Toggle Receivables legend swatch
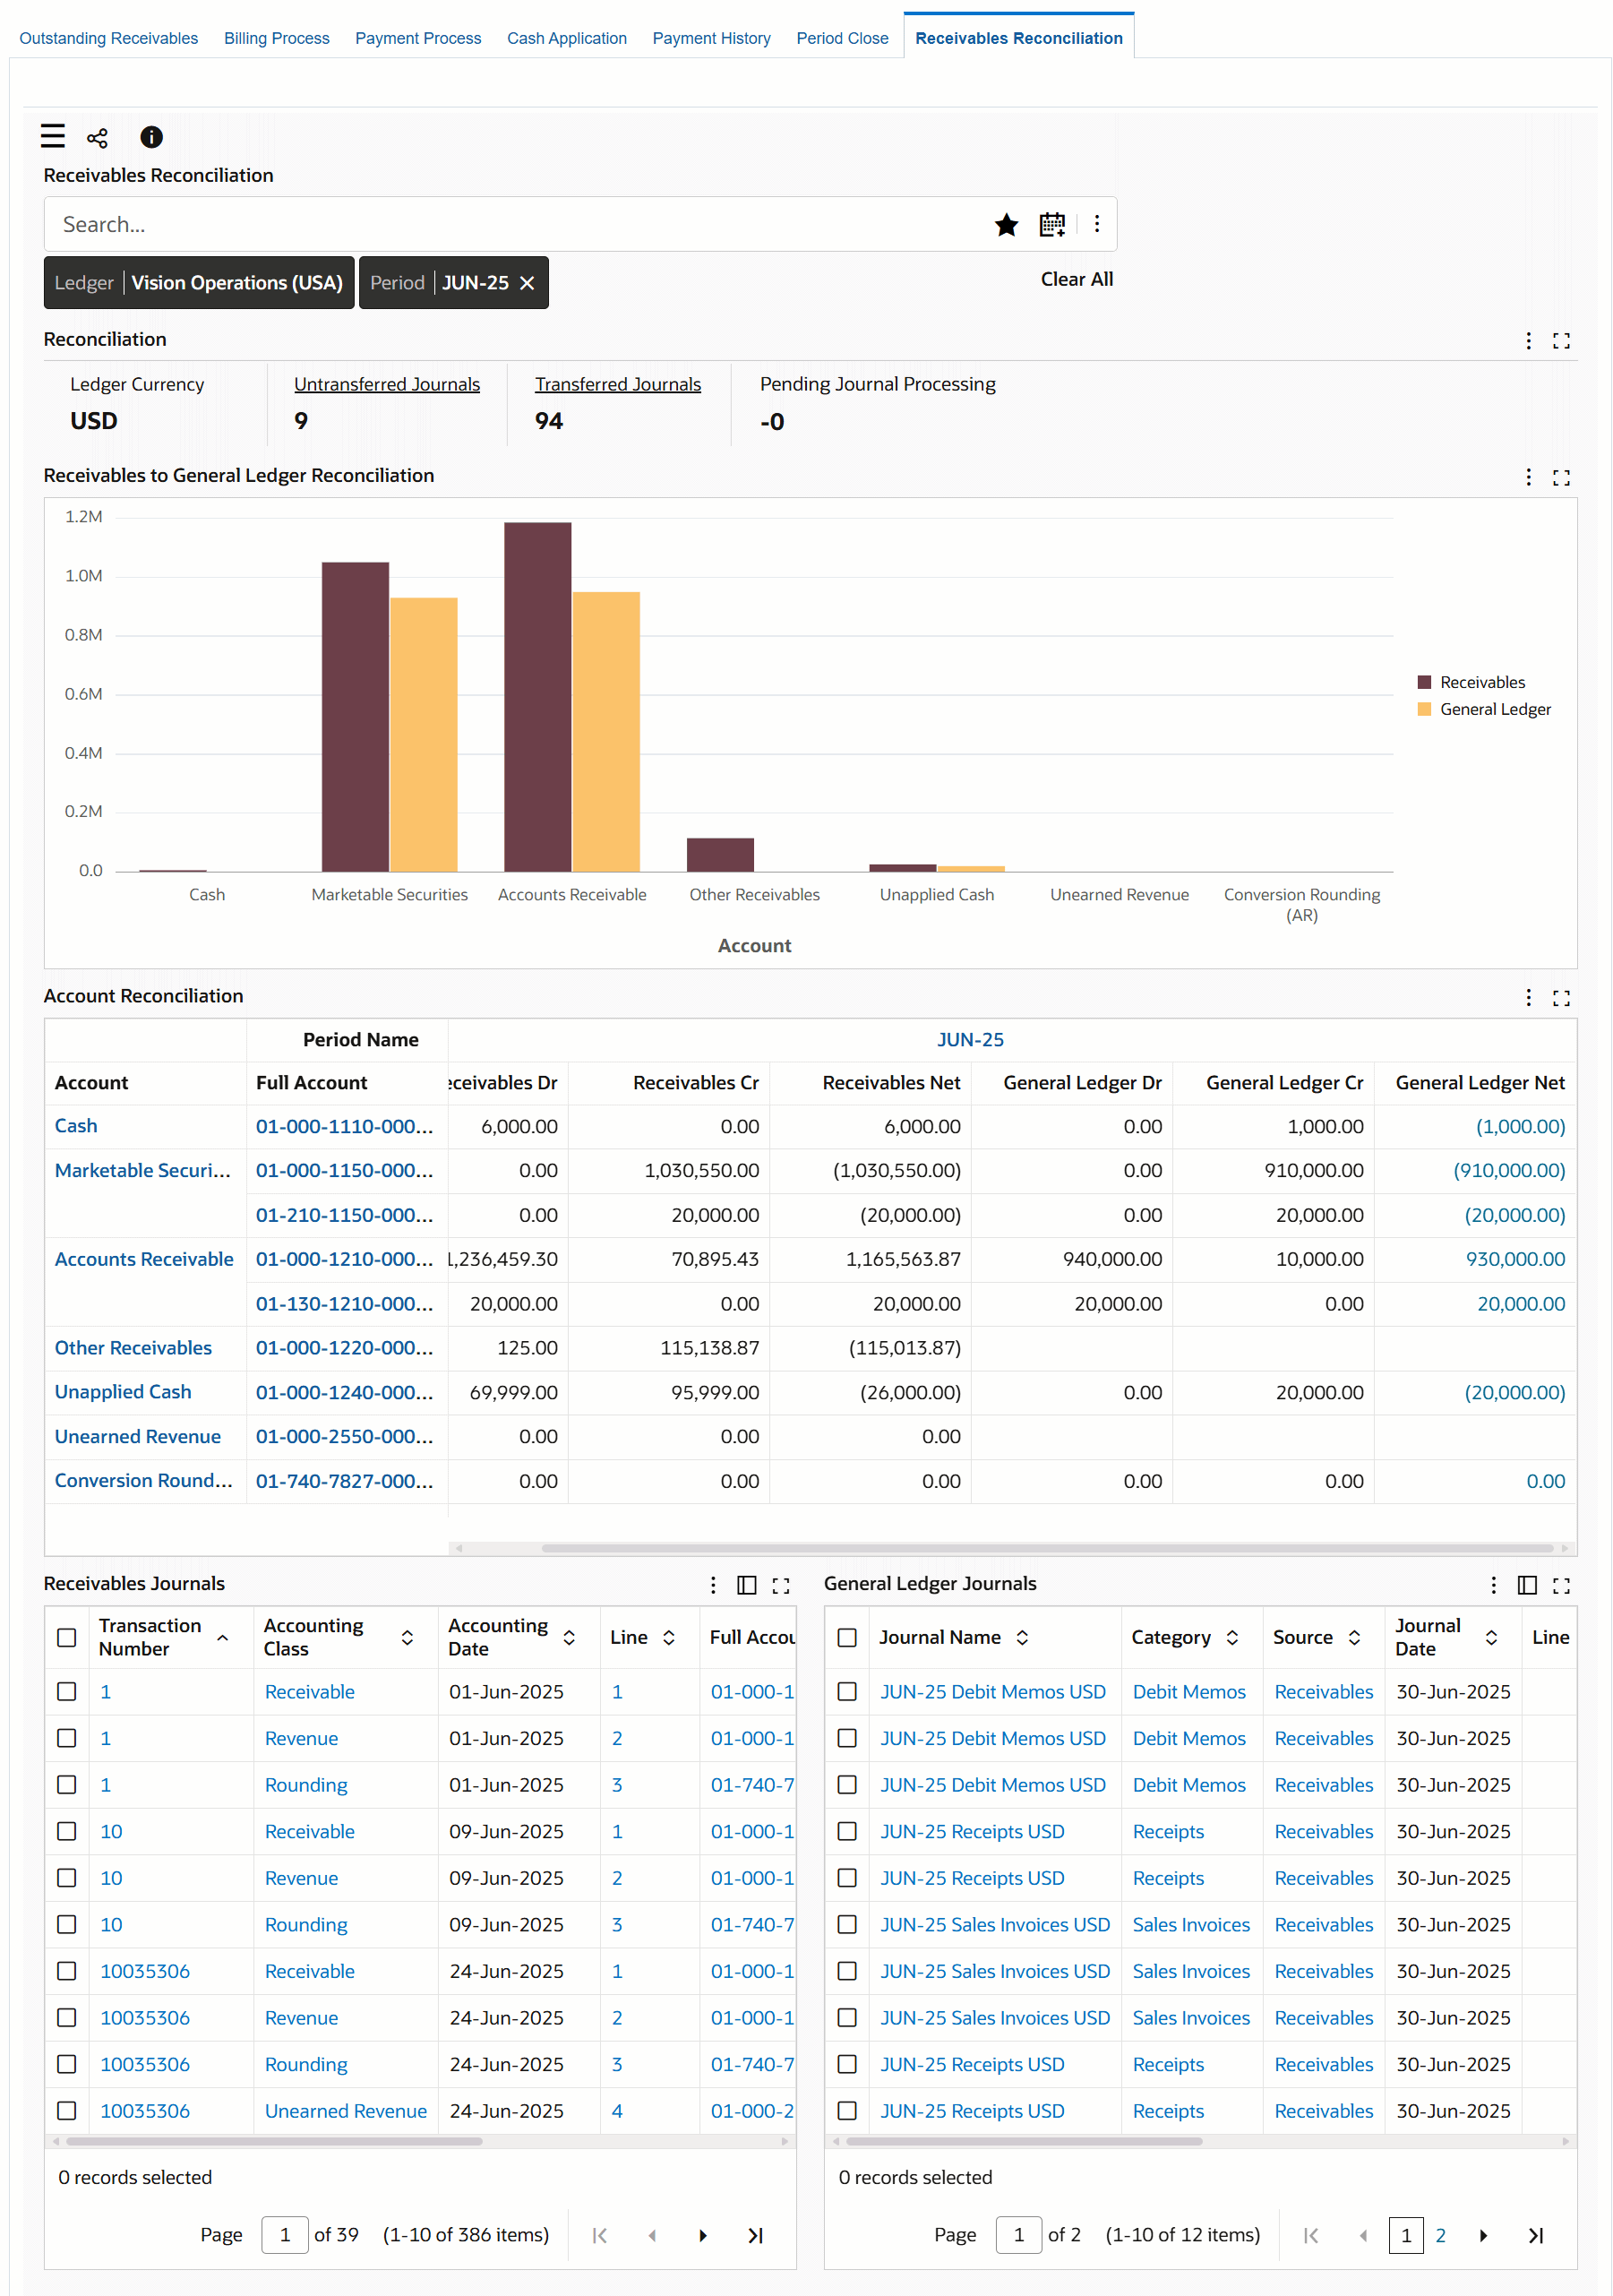 (1424, 682)
